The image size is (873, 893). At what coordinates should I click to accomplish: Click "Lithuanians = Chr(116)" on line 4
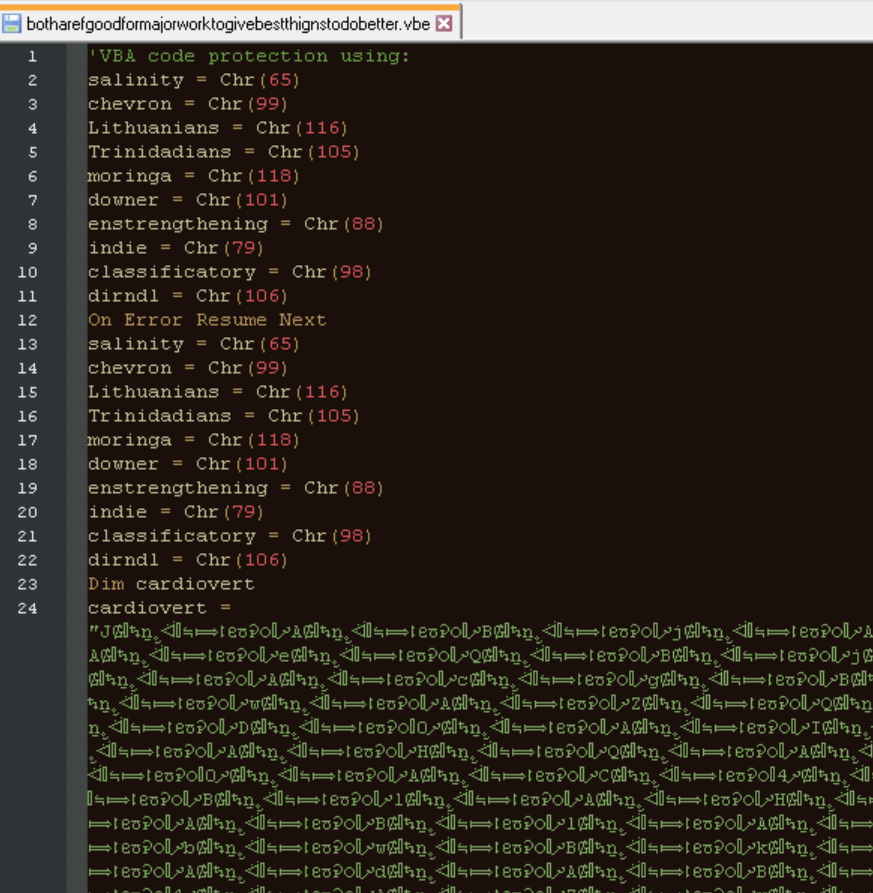(x=218, y=128)
